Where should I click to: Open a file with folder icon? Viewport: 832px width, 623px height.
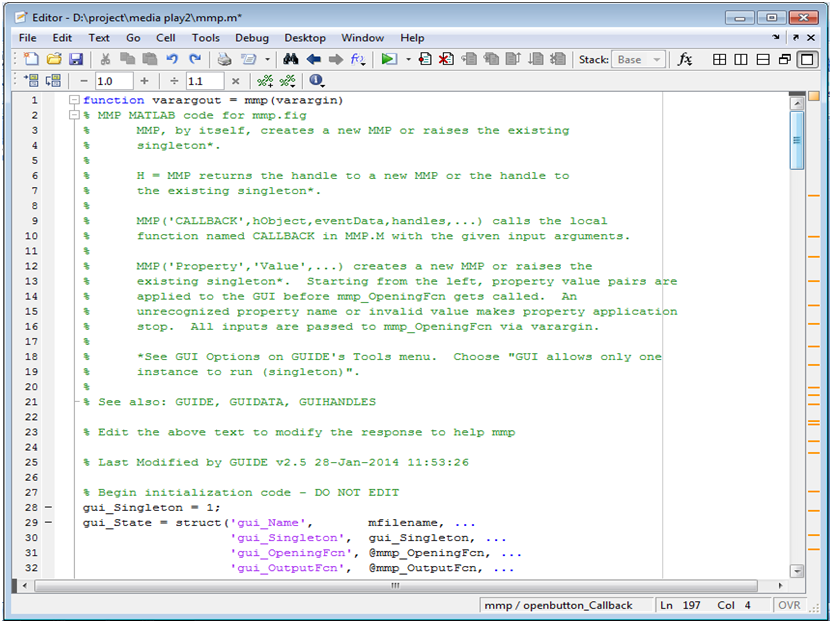(x=54, y=59)
